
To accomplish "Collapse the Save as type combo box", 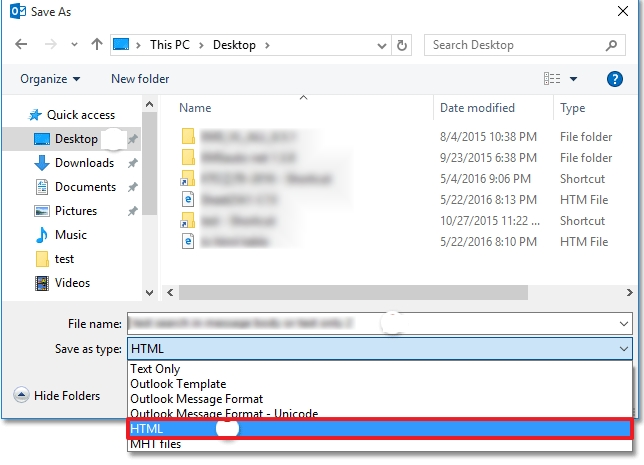I will [623, 349].
